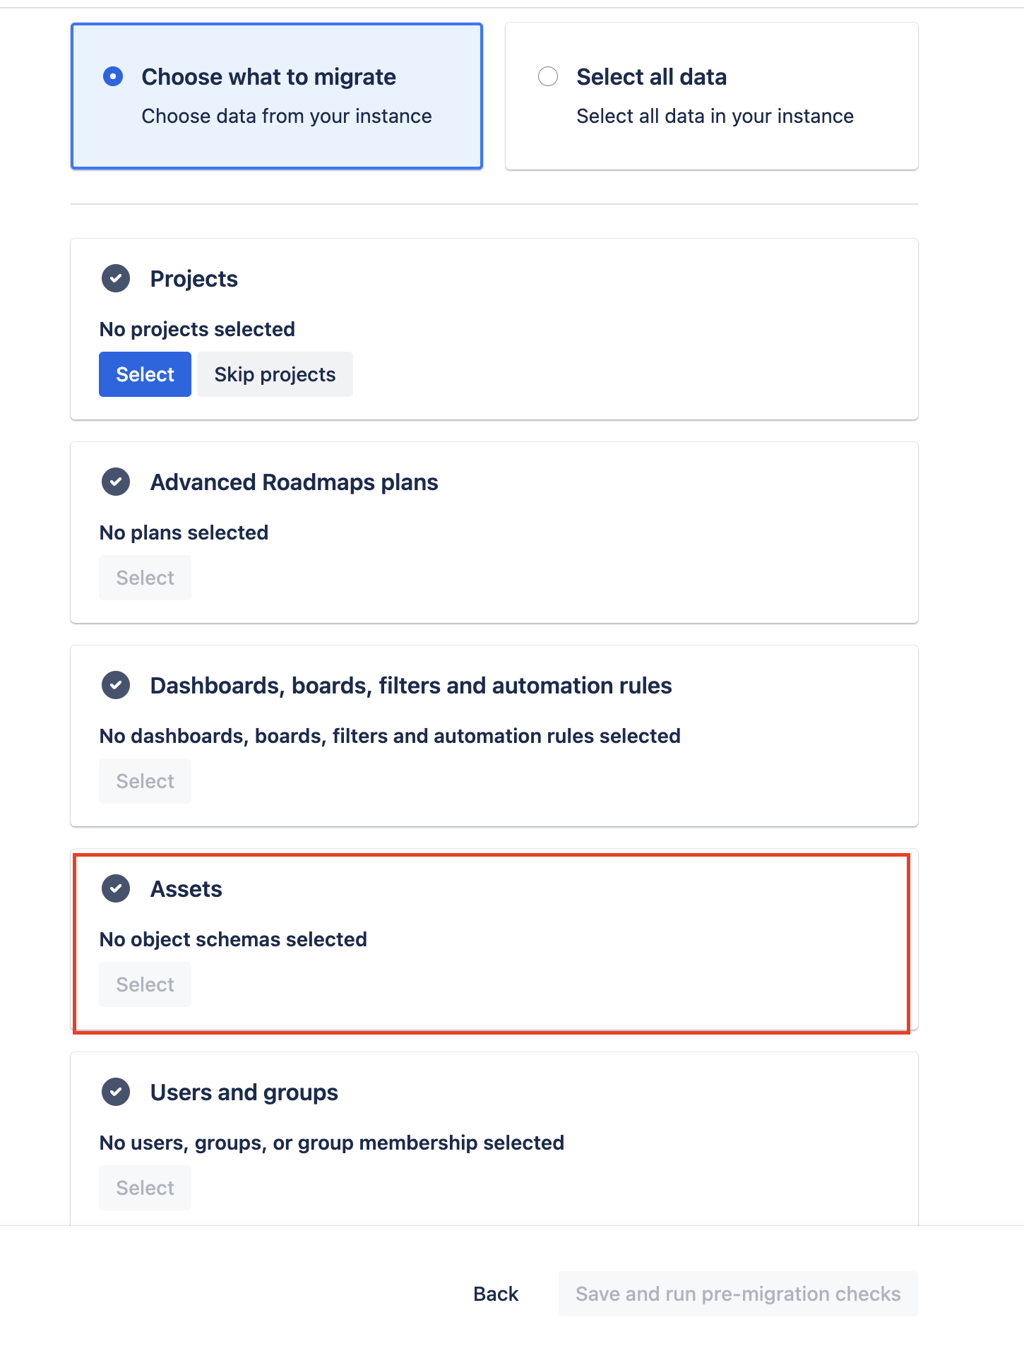Click the Projects checkmark icon
1024x1346 pixels.
(x=116, y=278)
